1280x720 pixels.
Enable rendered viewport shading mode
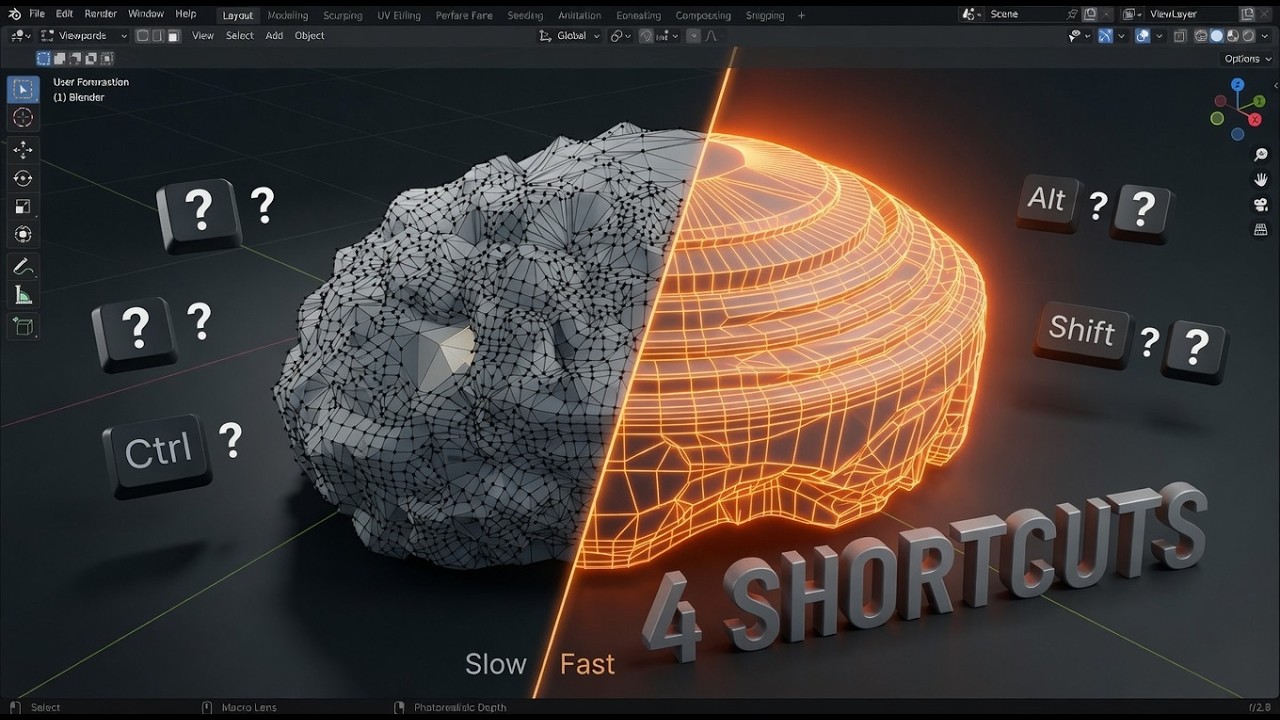(x=1248, y=36)
